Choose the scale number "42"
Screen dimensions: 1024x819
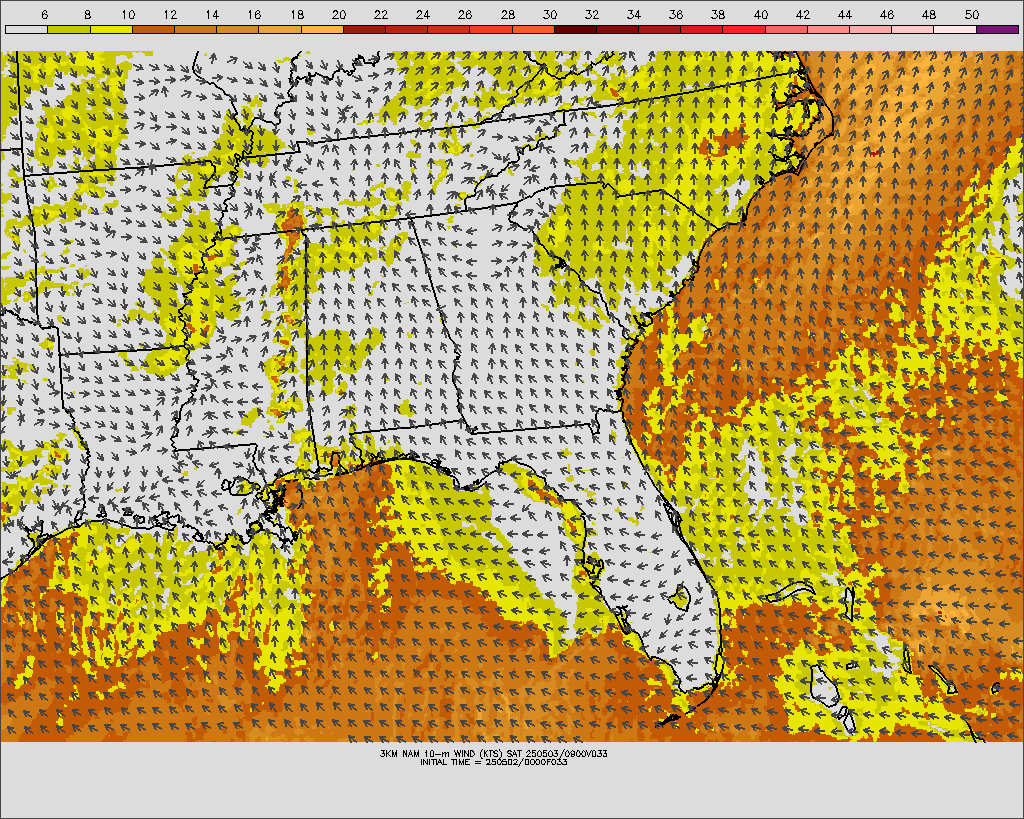803,14
